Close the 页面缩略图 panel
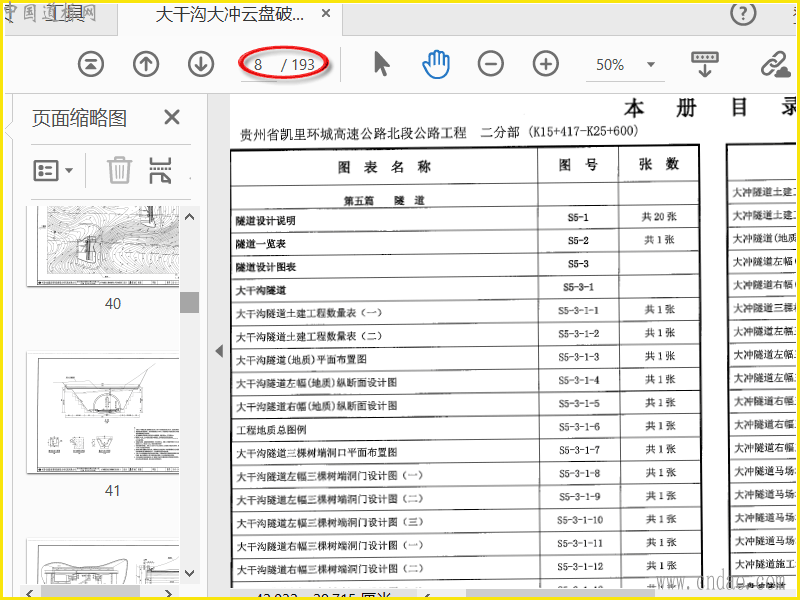This screenshot has height=600, width=800. 172,118
